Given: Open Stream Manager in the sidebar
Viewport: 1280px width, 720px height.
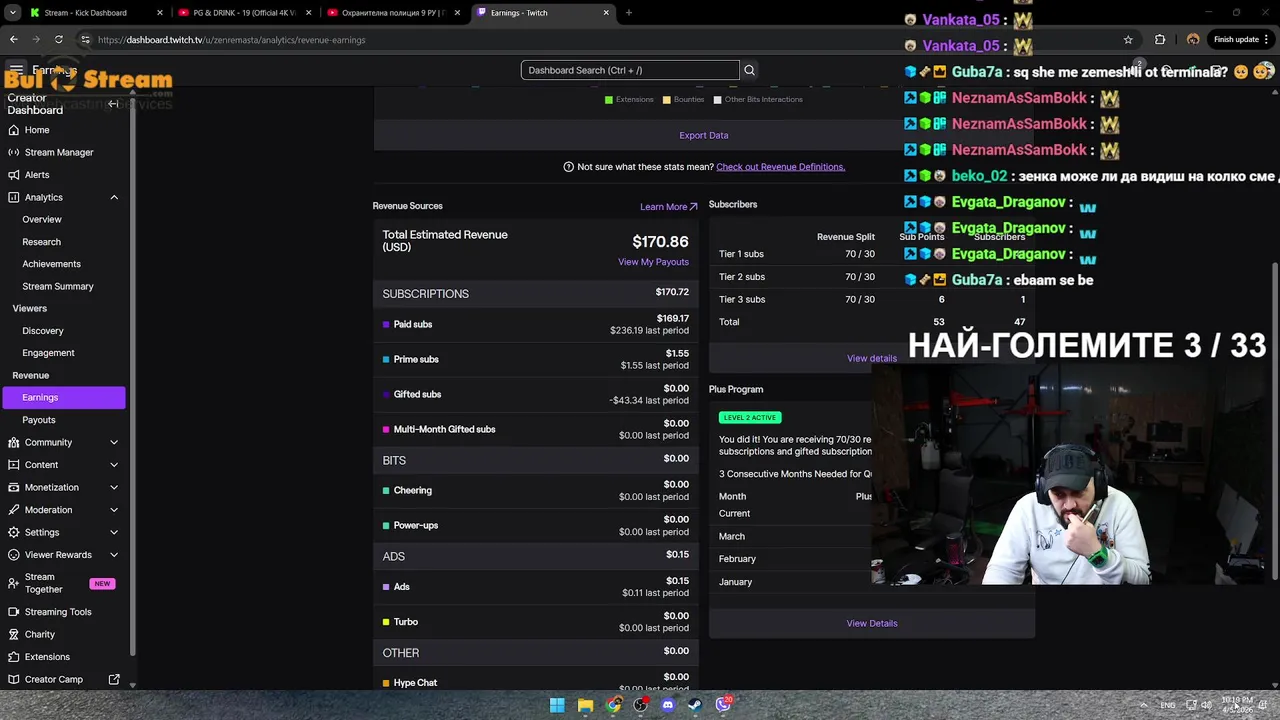Looking at the screenshot, I should point(59,152).
